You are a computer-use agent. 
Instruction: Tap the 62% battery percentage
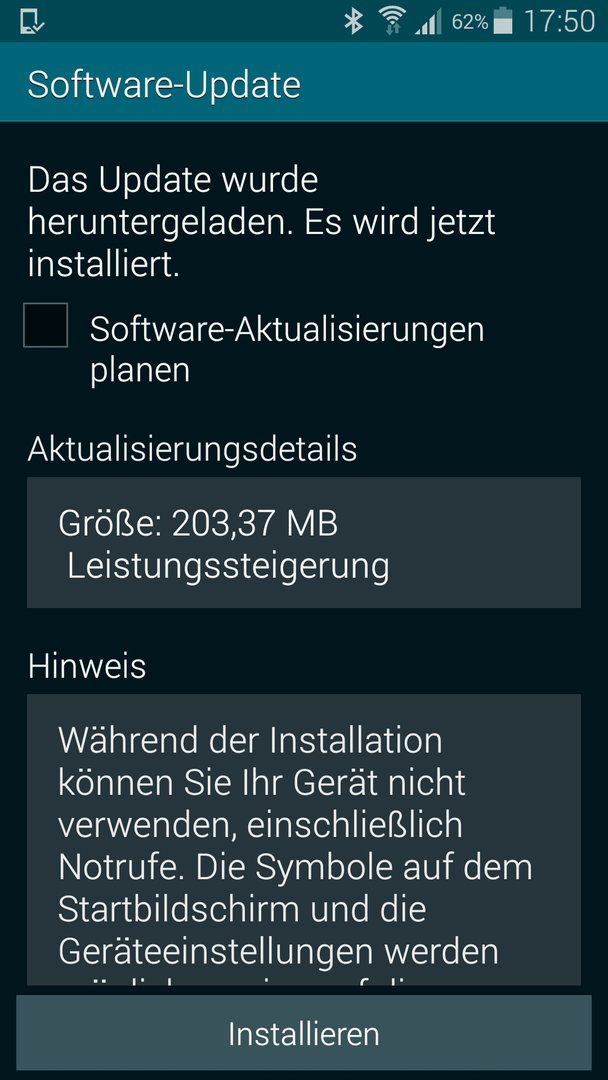coord(470,22)
